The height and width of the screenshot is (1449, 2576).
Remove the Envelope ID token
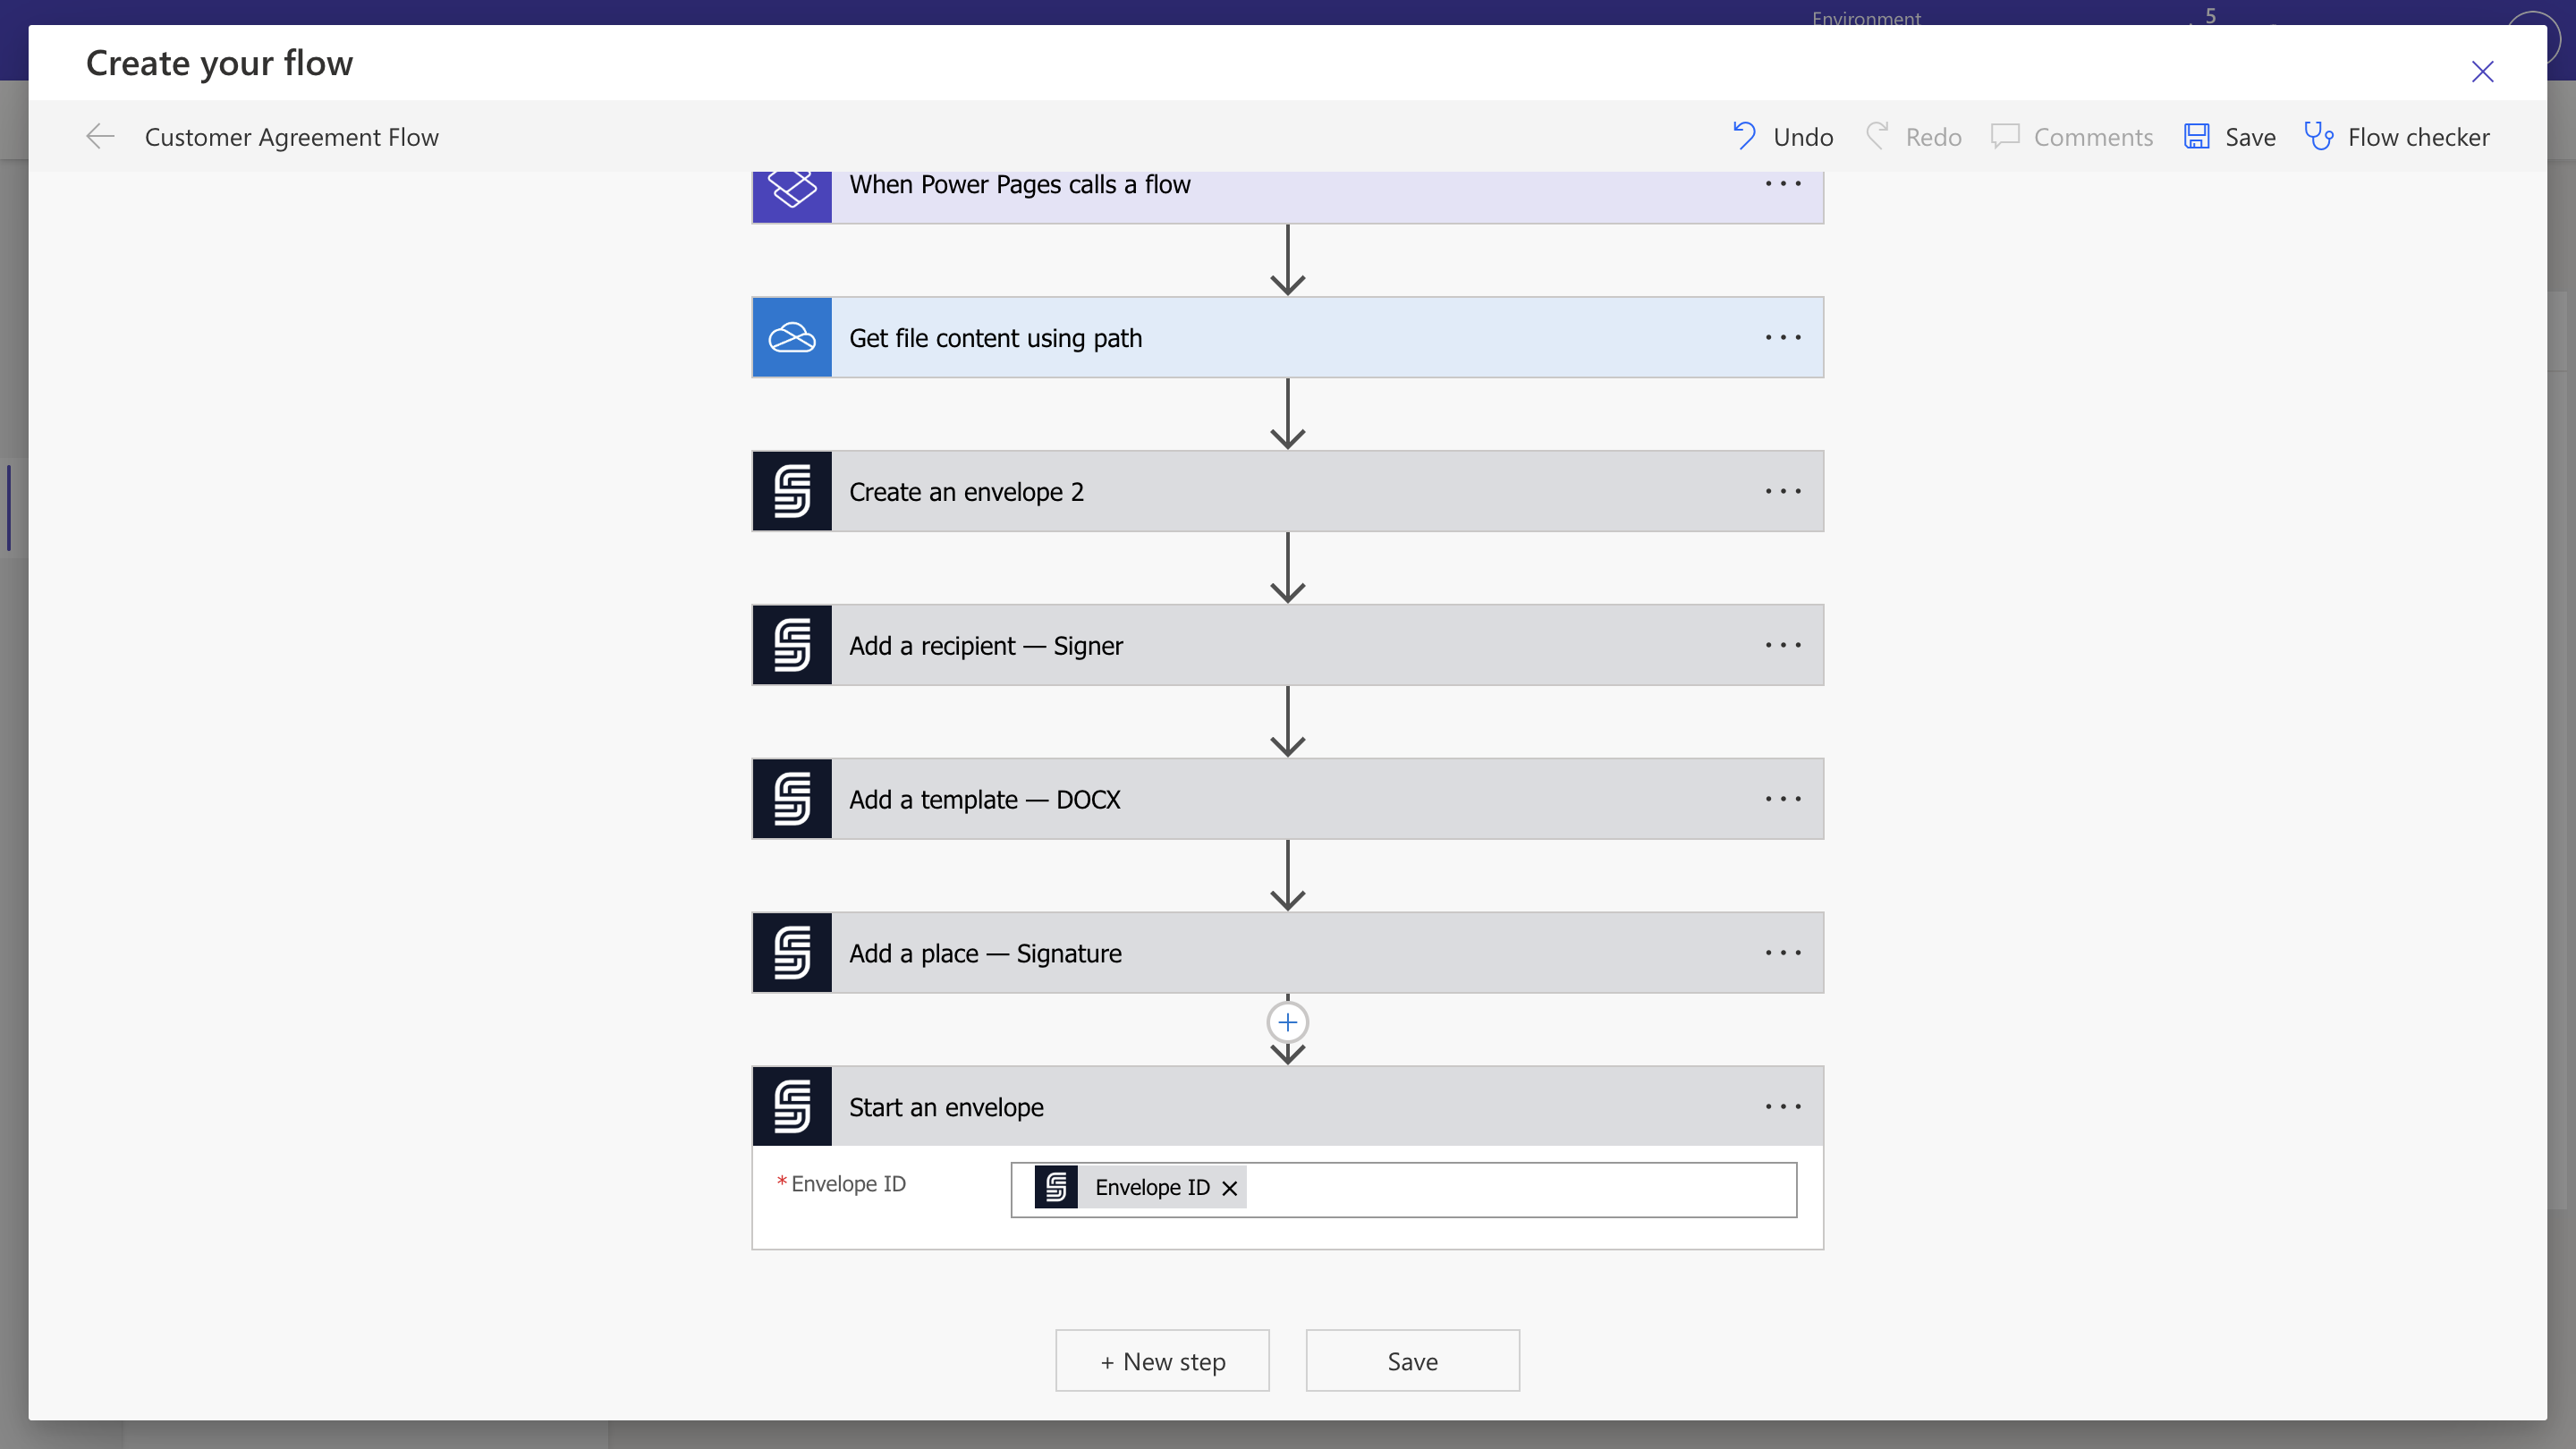coord(1230,1188)
